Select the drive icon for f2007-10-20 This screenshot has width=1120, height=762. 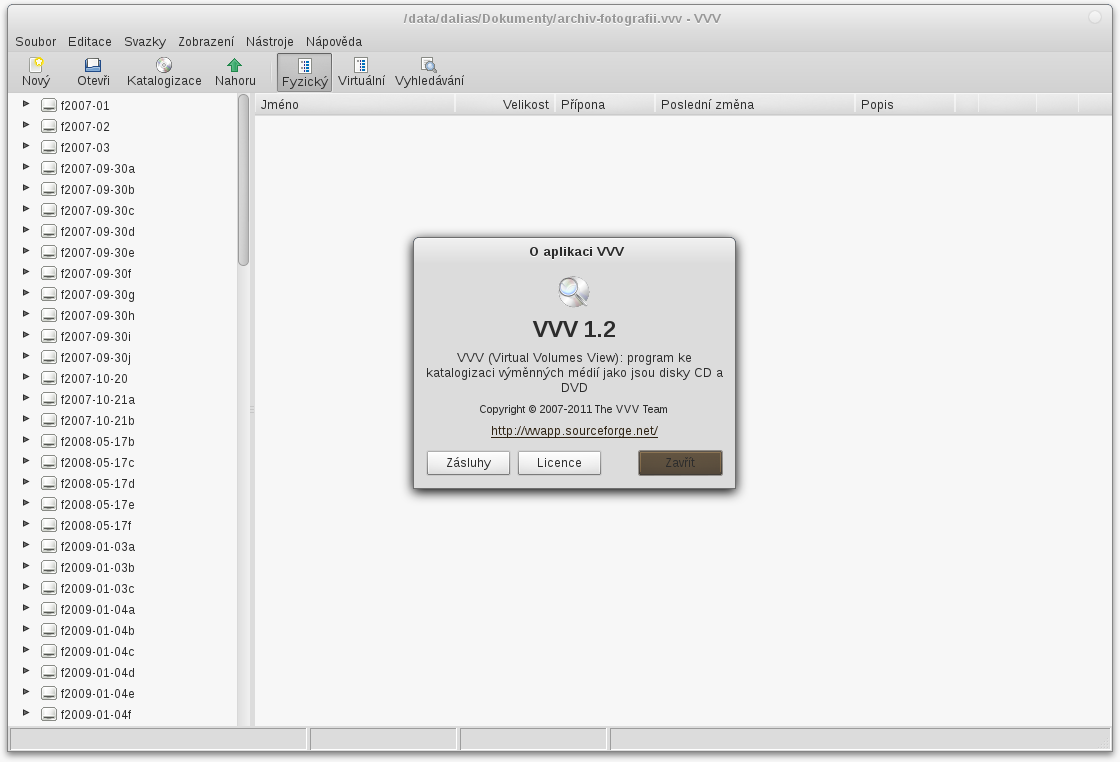(49, 379)
